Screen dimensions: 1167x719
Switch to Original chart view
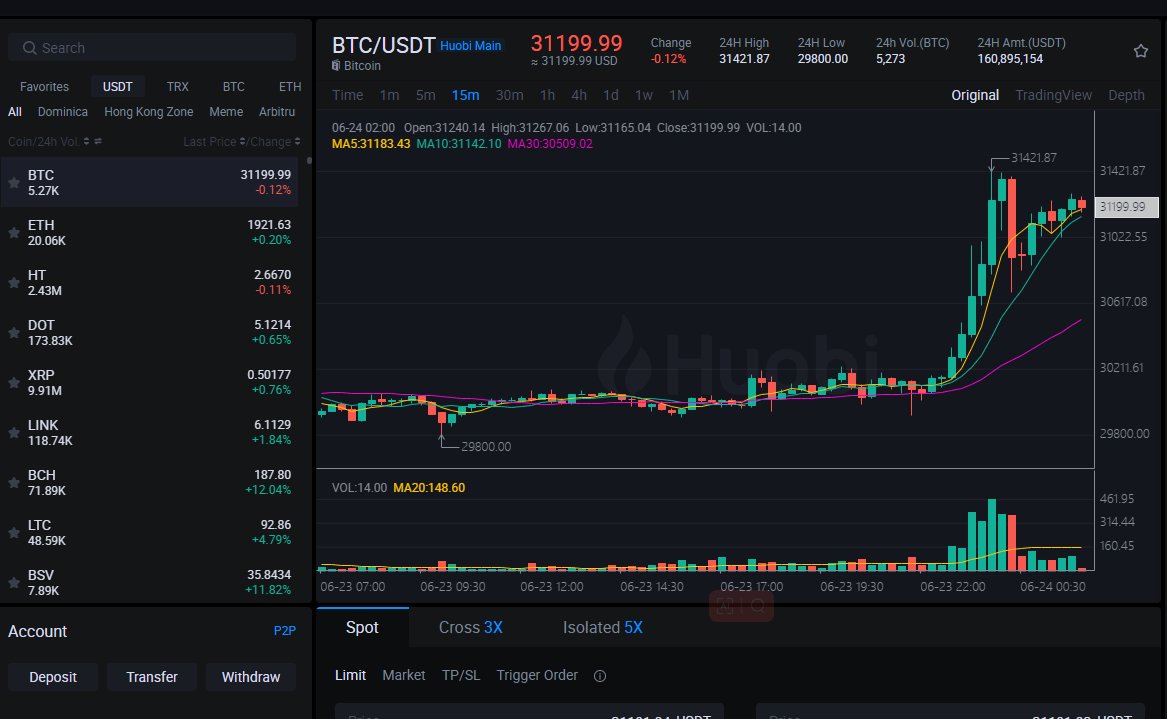tap(975, 95)
